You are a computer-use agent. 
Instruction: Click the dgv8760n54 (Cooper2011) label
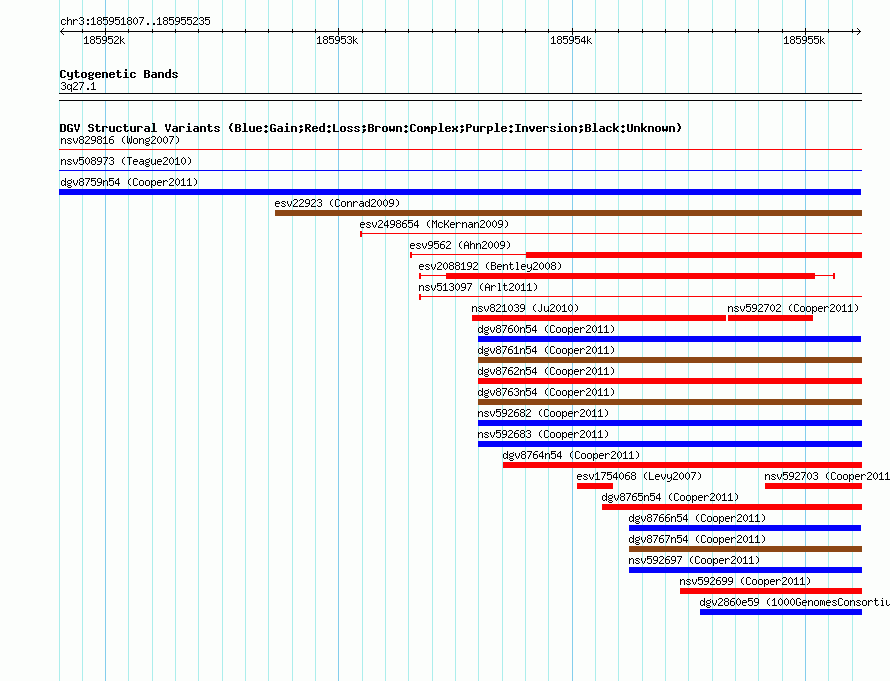546,329
